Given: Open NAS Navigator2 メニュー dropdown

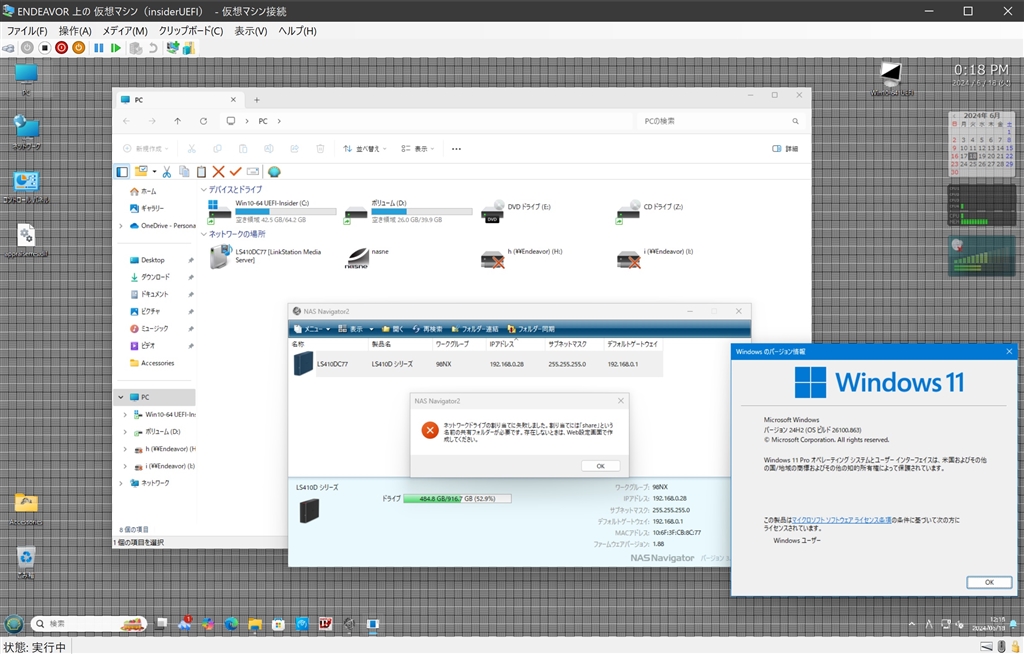Looking at the screenshot, I should click(312, 329).
